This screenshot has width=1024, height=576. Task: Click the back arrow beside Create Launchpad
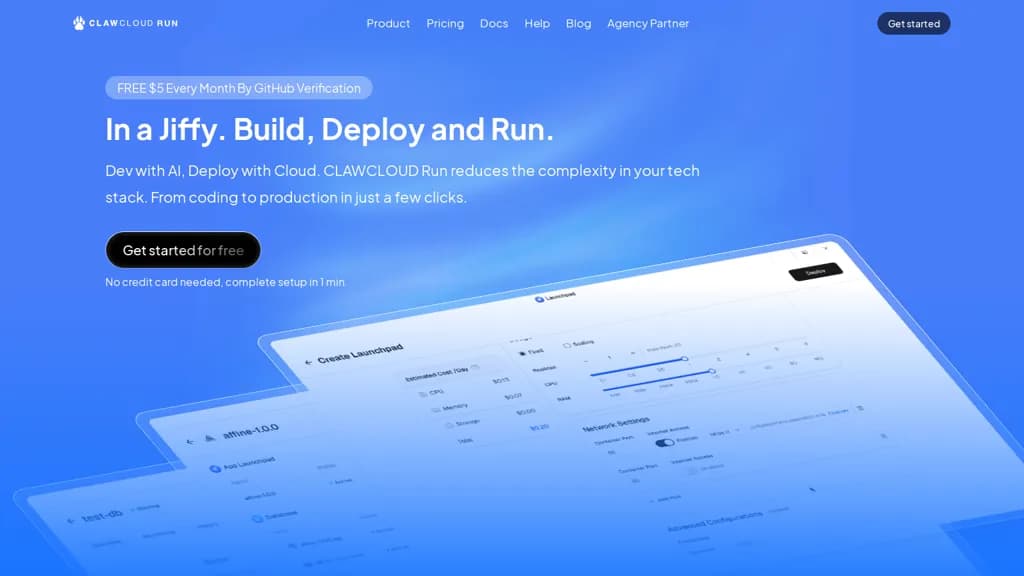point(308,362)
